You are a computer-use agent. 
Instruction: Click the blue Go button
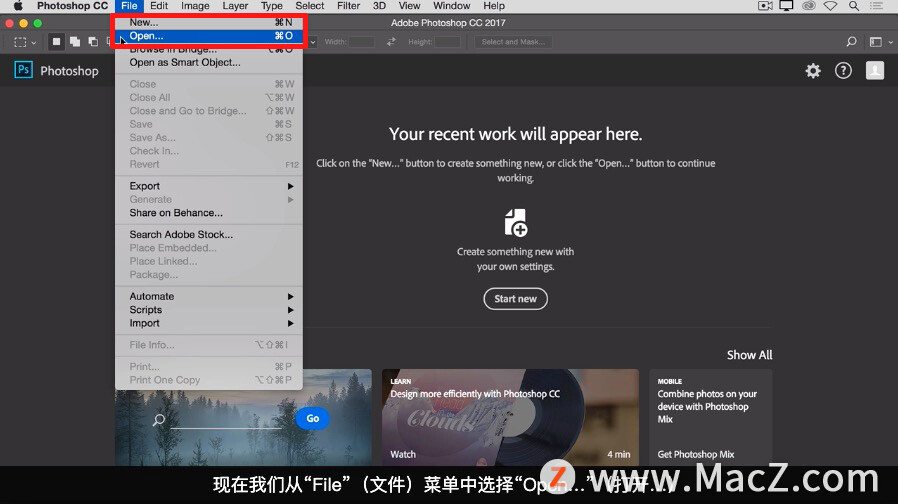pyautogui.click(x=312, y=419)
